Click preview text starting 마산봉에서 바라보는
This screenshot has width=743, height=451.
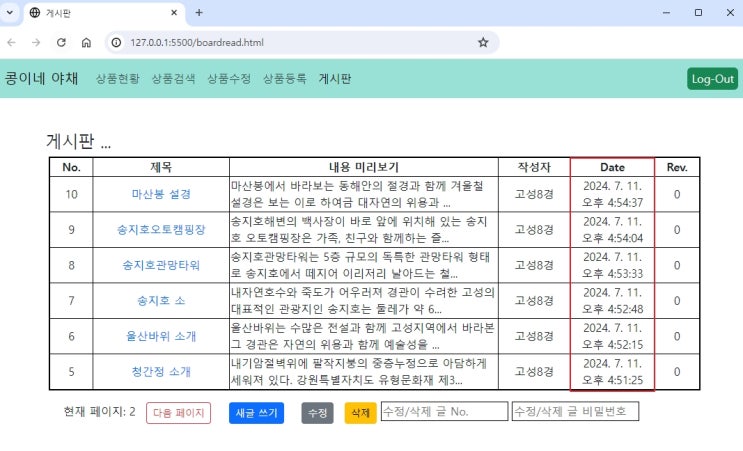(x=357, y=194)
